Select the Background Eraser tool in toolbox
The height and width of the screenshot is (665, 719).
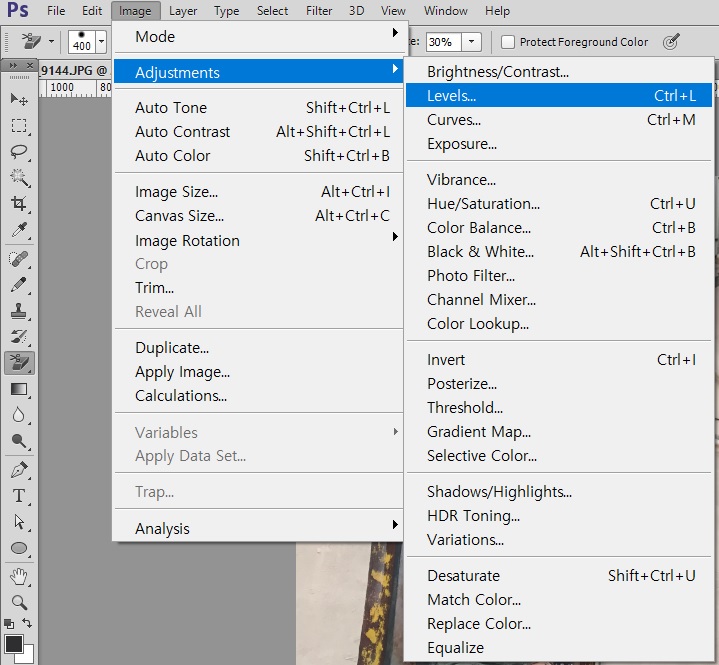pyautogui.click(x=19, y=363)
